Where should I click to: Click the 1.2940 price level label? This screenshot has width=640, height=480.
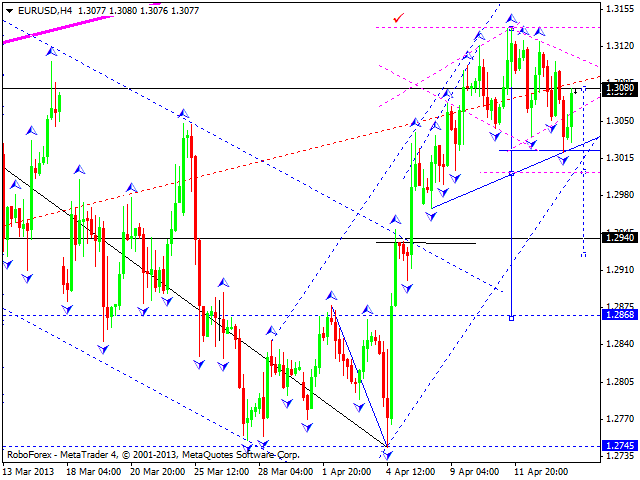pos(619,238)
